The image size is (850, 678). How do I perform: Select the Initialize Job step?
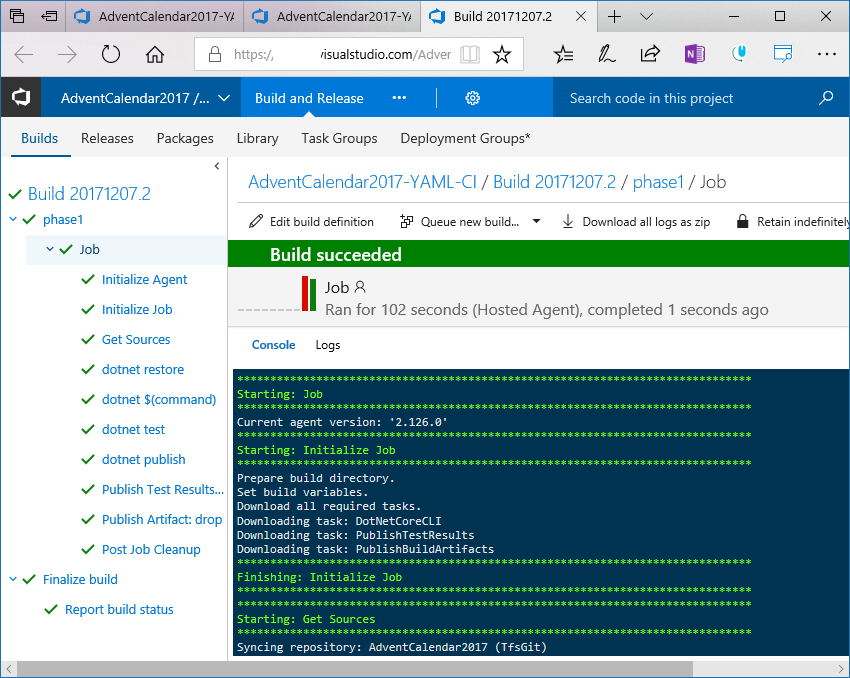pyautogui.click(x=137, y=309)
